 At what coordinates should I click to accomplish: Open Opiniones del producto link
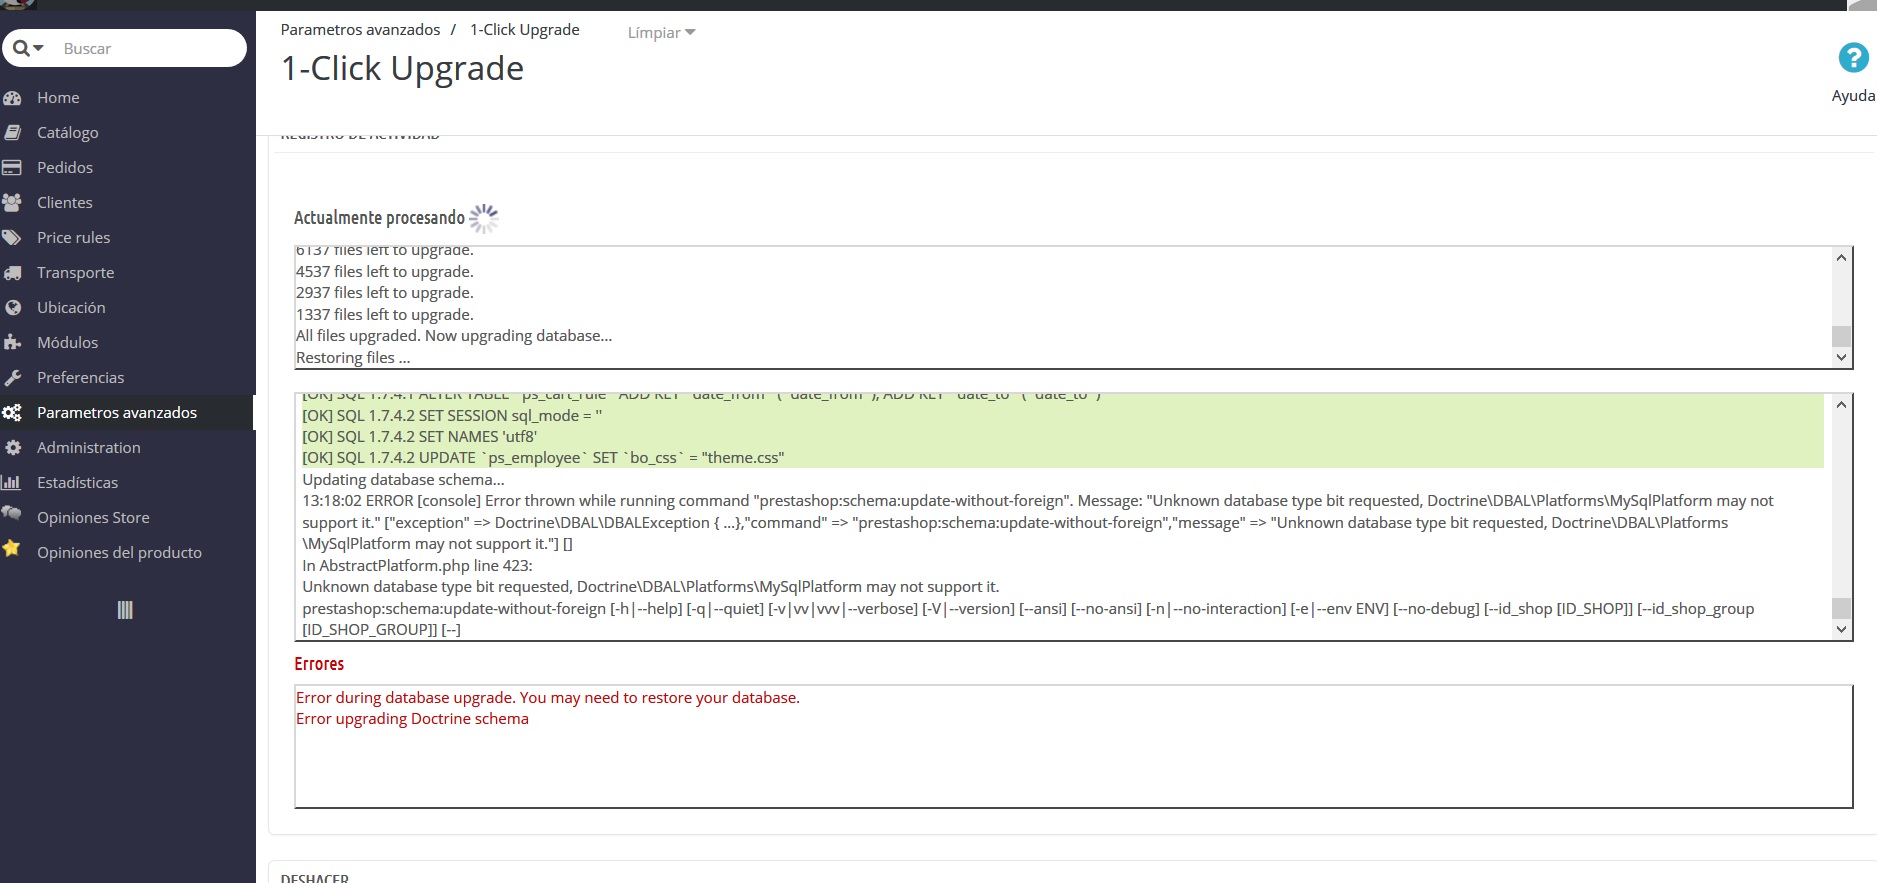pyautogui.click(x=119, y=552)
